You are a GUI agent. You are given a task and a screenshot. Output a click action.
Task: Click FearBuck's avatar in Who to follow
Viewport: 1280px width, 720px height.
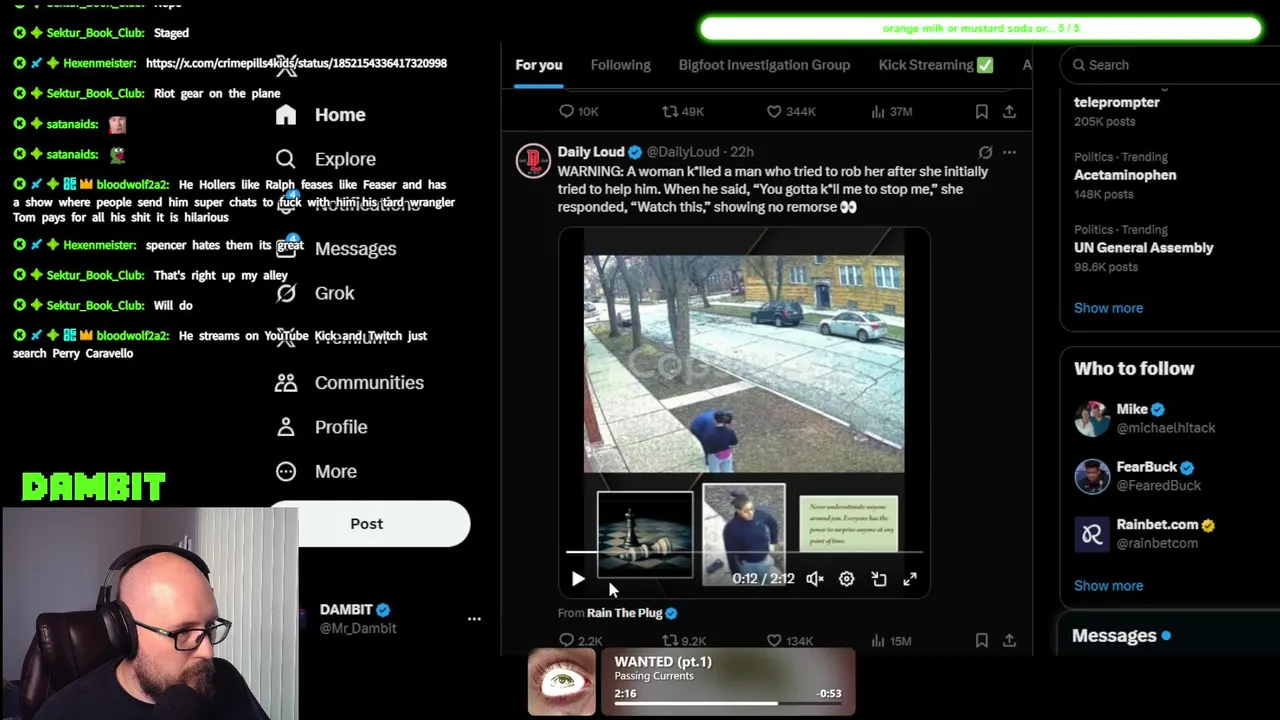click(x=1092, y=477)
